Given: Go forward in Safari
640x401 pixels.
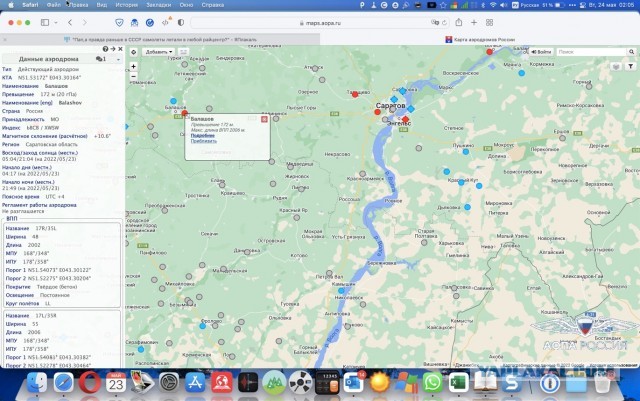Looking at the screenshot, I should (x=84, y=23).
